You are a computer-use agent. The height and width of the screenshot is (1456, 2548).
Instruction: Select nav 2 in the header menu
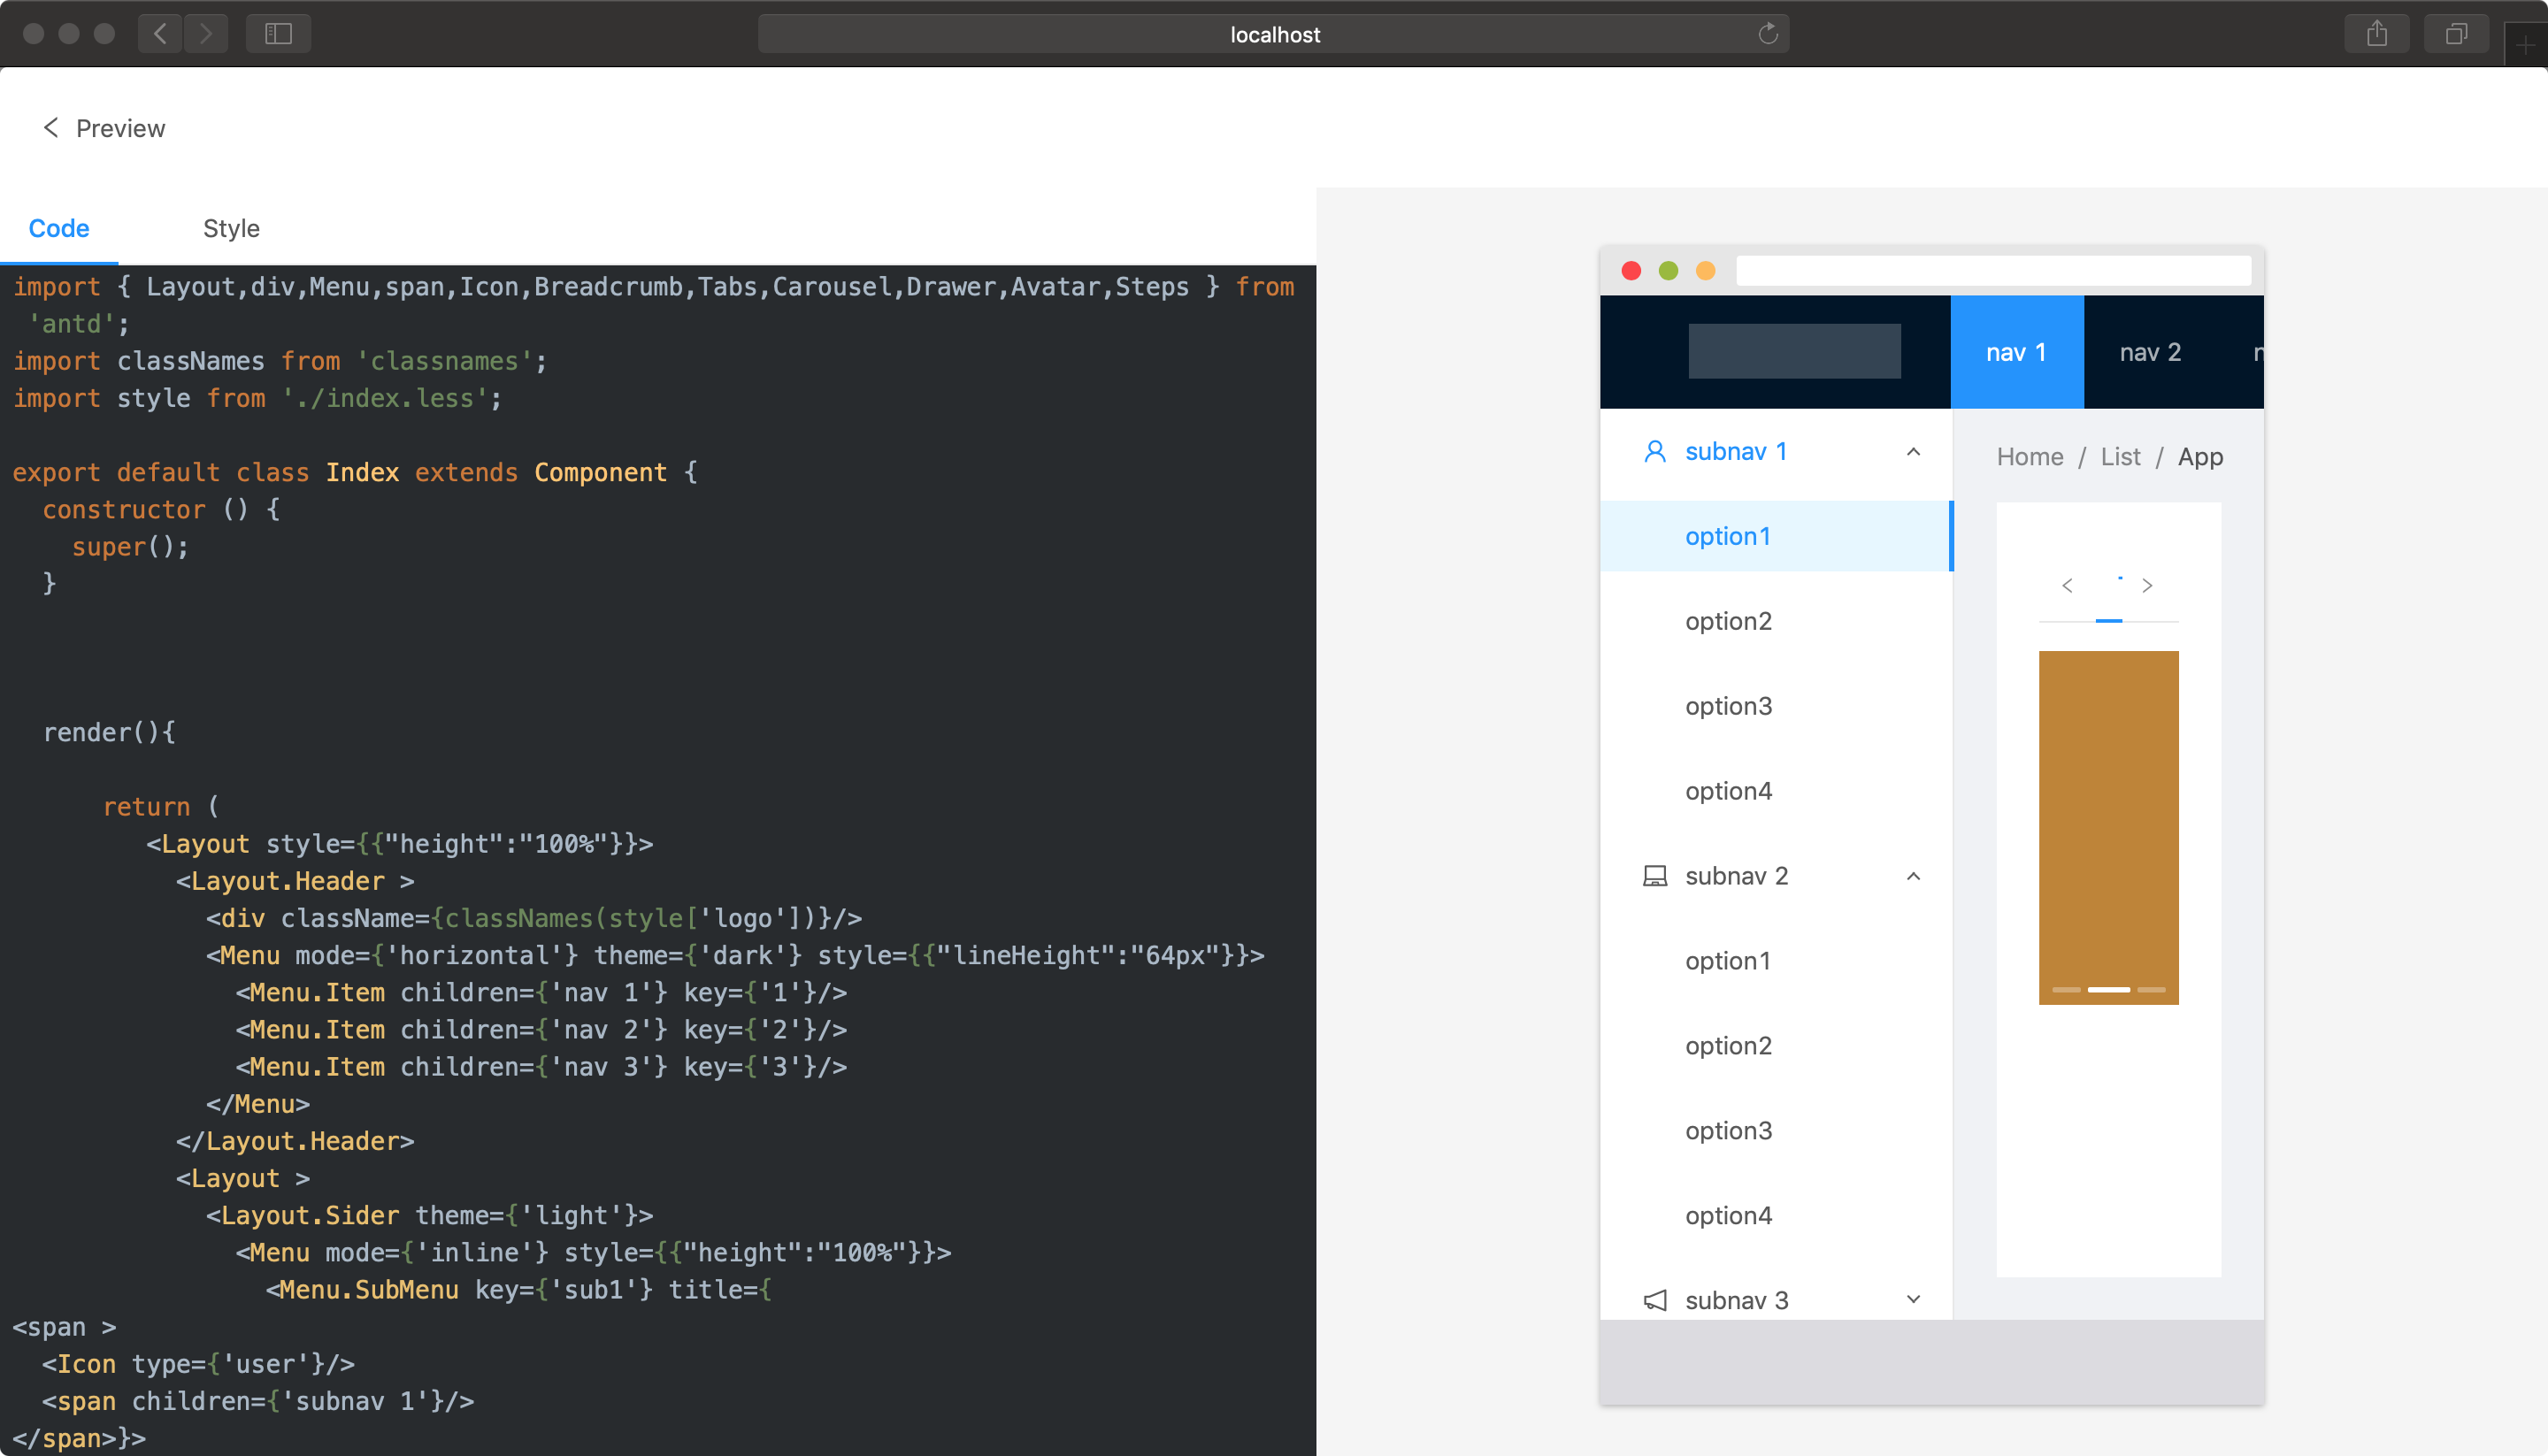2150,353
